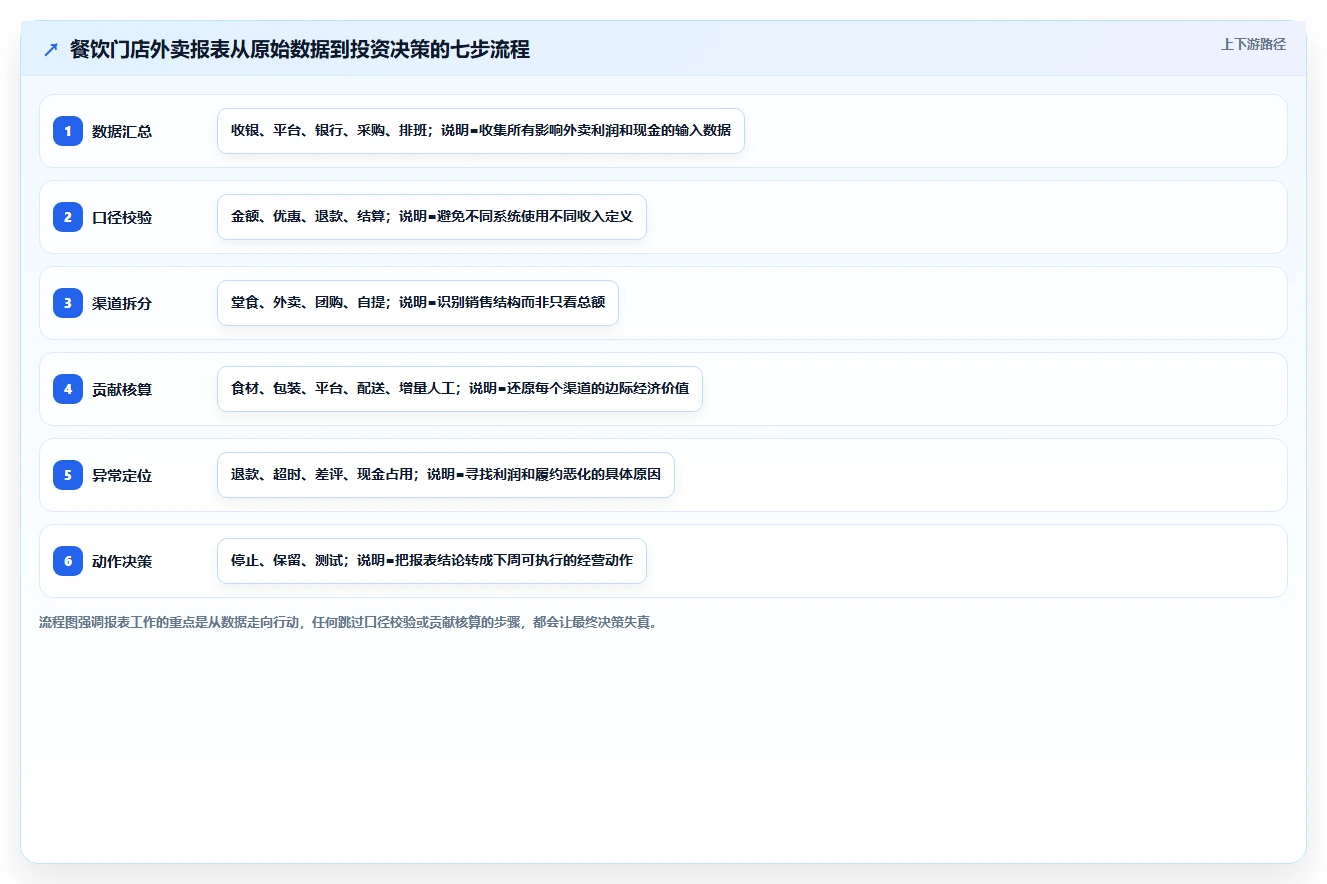
Task: Open the 食材、包装、平台、配送、增量人工 description box
Action: tap(460, 389)
